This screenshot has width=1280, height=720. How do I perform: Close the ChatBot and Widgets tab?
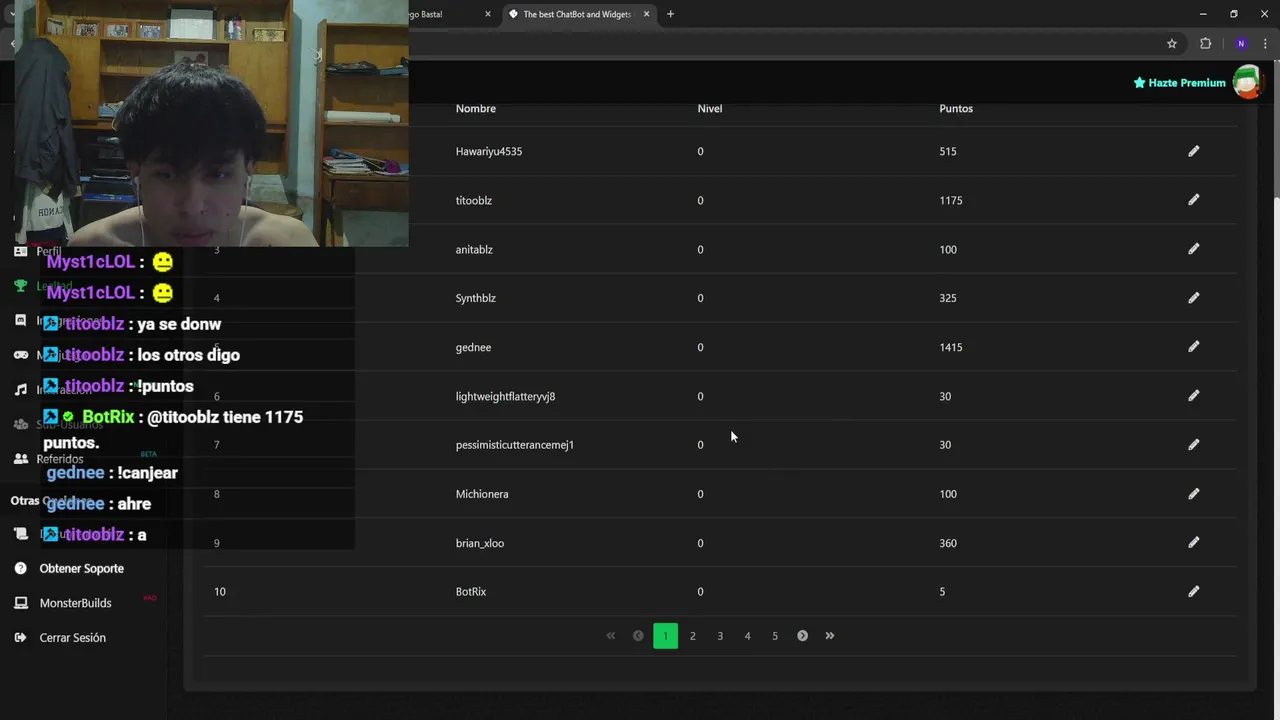646,14
